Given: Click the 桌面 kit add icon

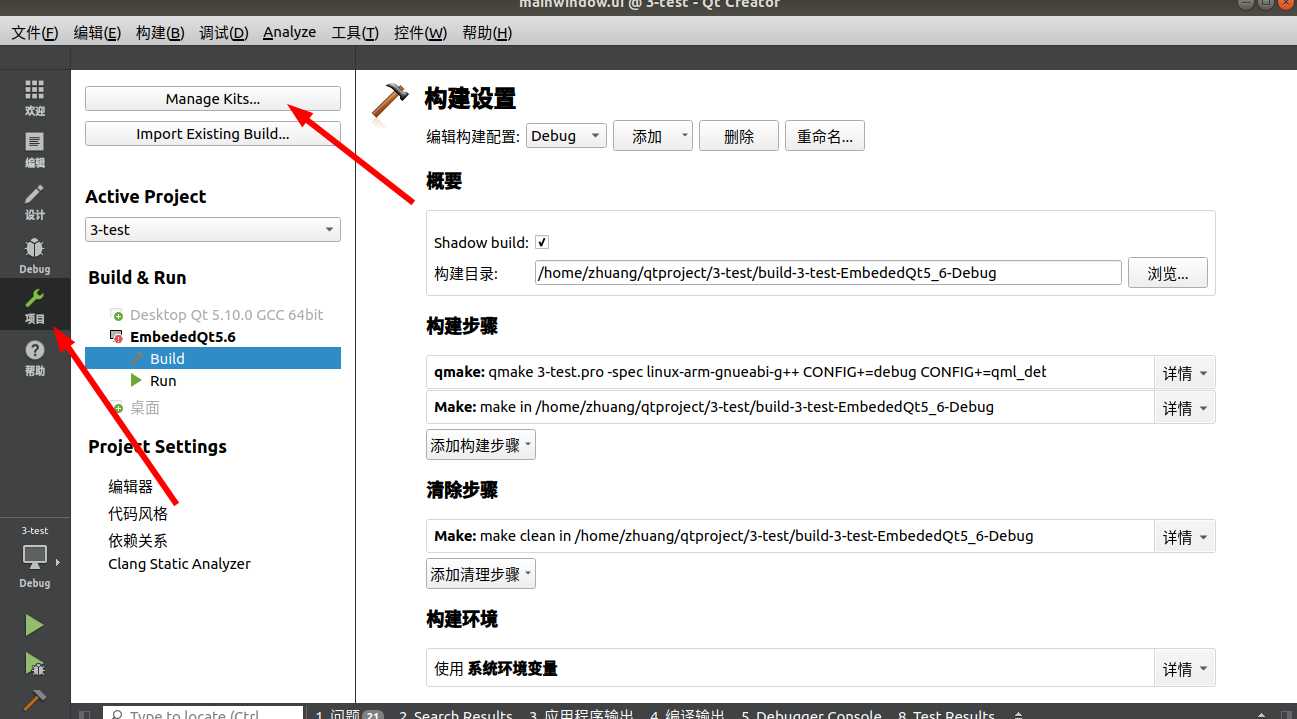Looking at the screenshot, I should tap(118, 408).
